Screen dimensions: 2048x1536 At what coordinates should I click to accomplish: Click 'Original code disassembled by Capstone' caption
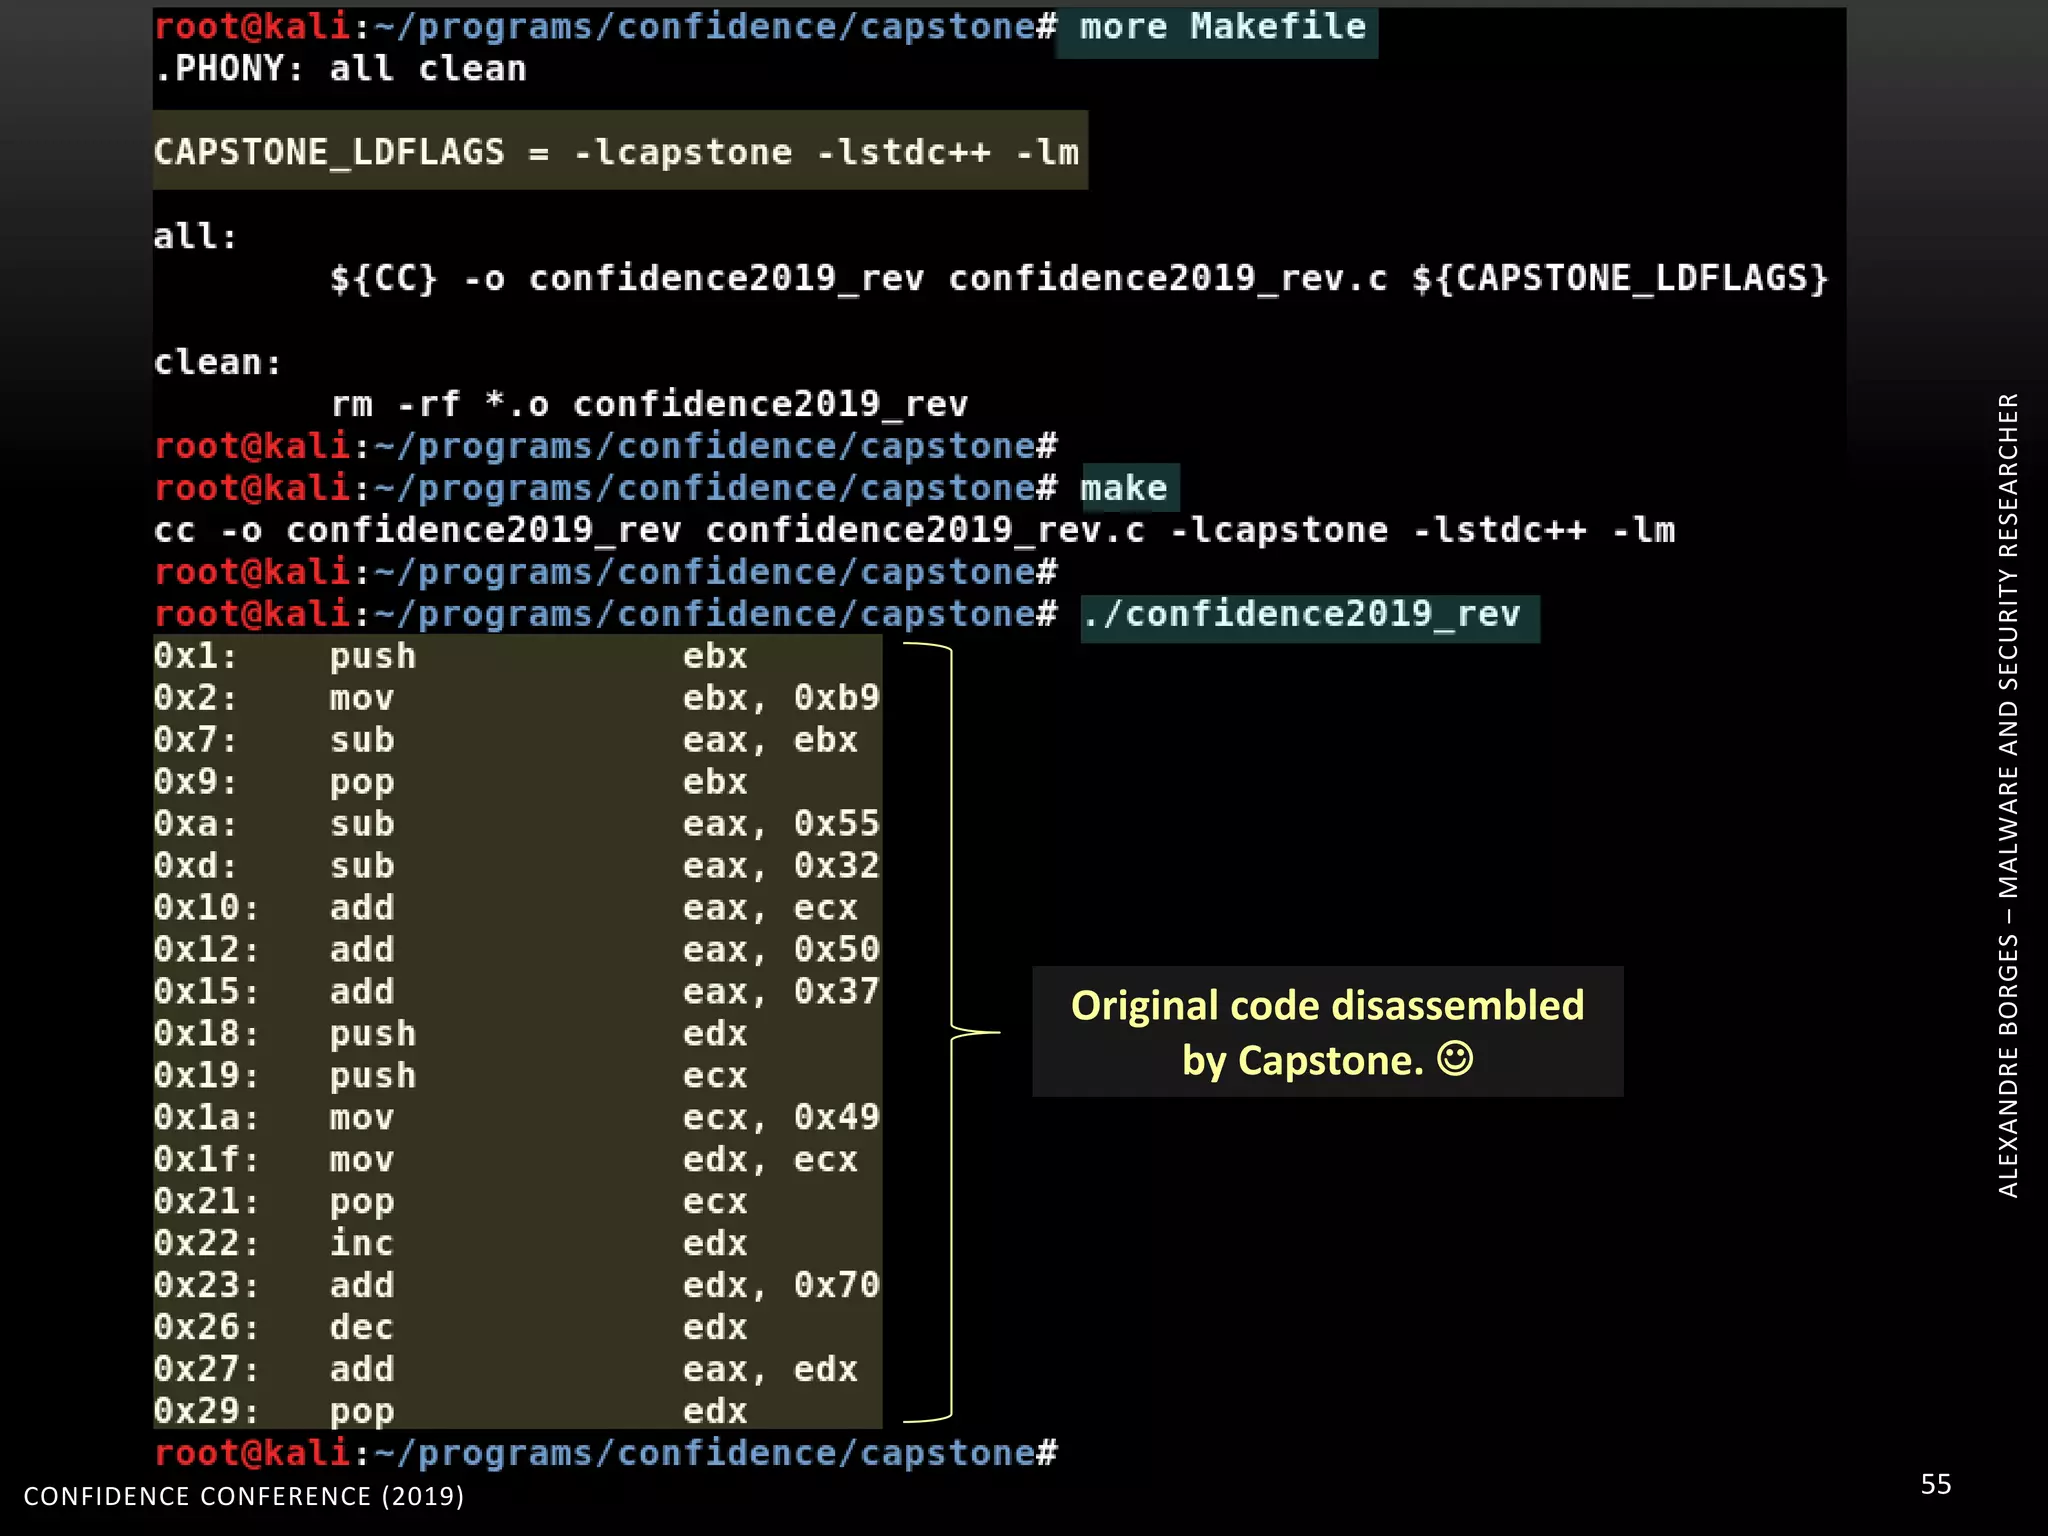tap(1327, 1032)
